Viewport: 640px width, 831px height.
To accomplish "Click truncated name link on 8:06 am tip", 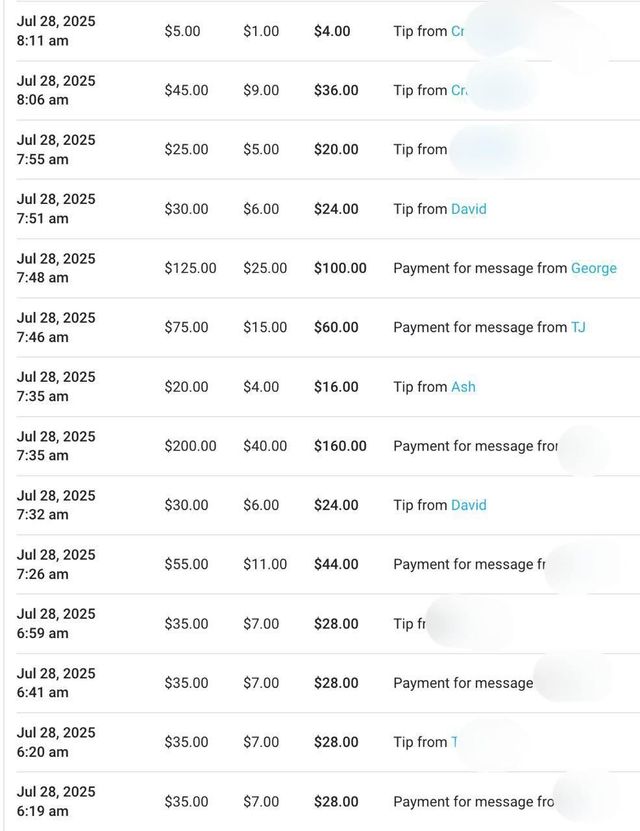I will pos(458,90).
